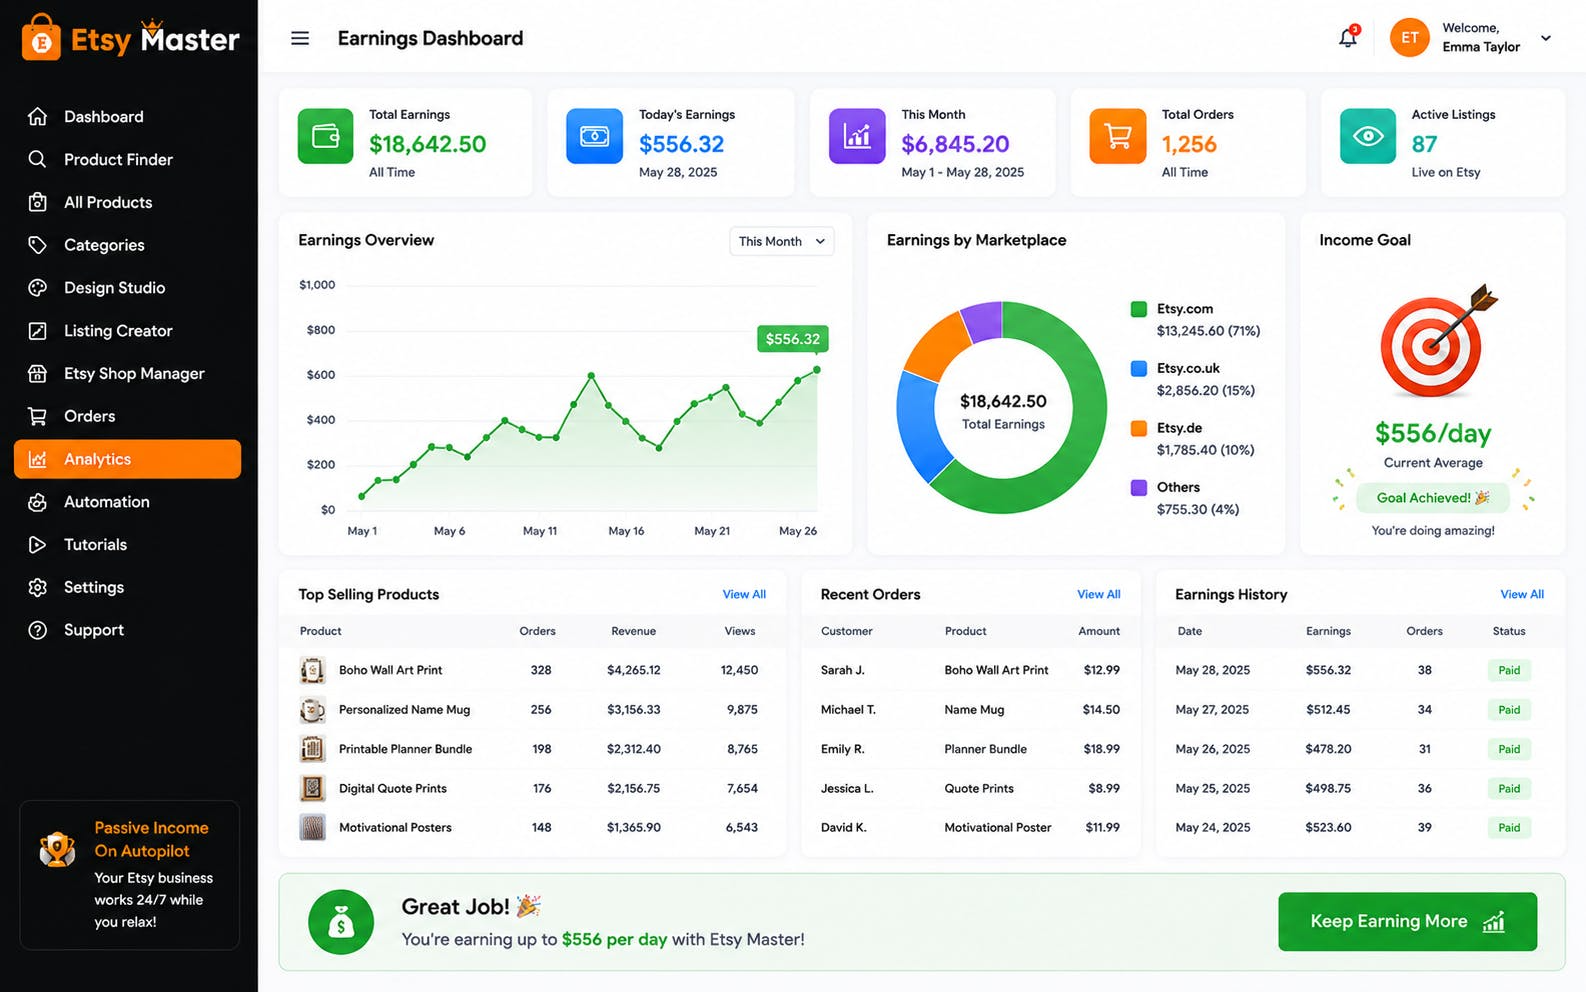Click the ET user avatar

coord(1409,38)
